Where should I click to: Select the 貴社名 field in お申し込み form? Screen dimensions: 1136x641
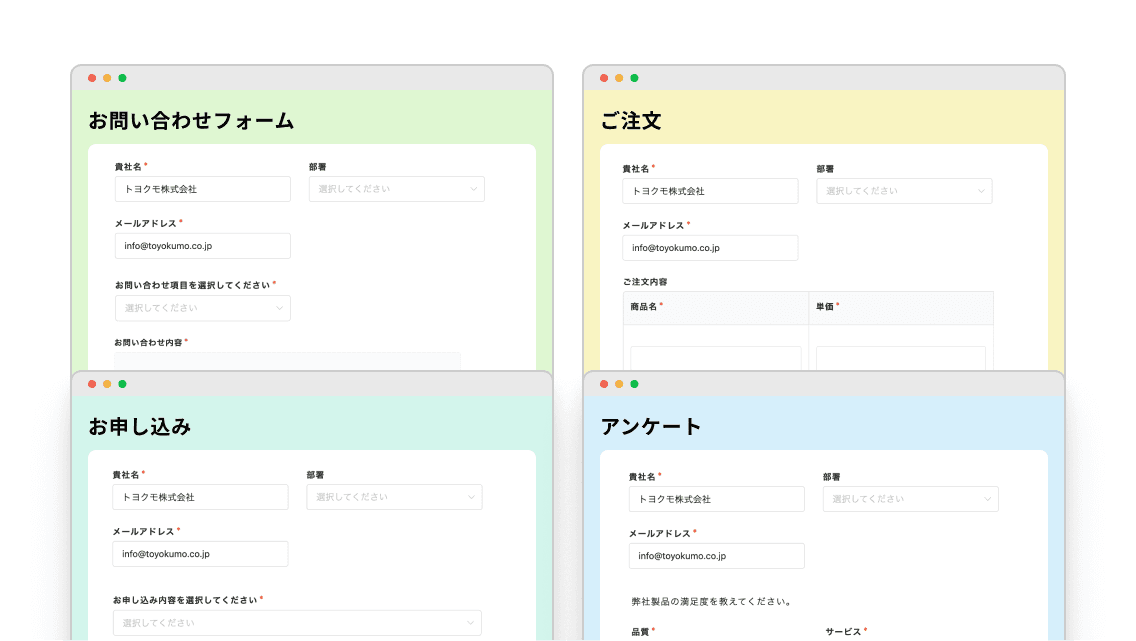click(200, 497)
